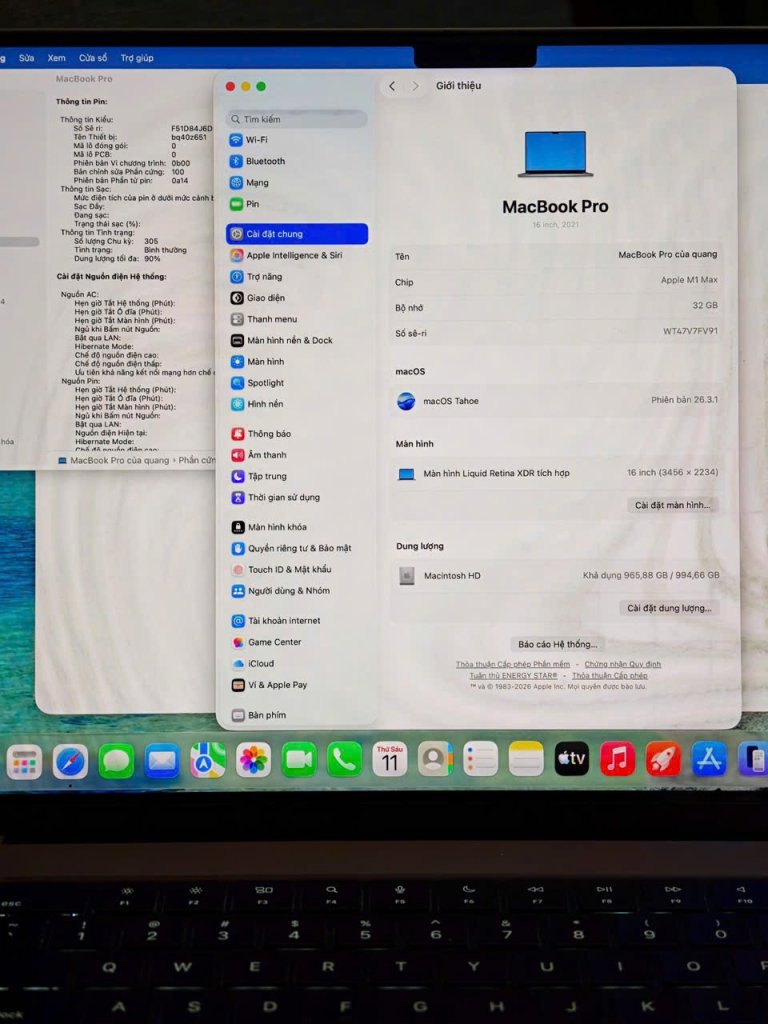Open Giao diện appearance settings

click(258, 298)
